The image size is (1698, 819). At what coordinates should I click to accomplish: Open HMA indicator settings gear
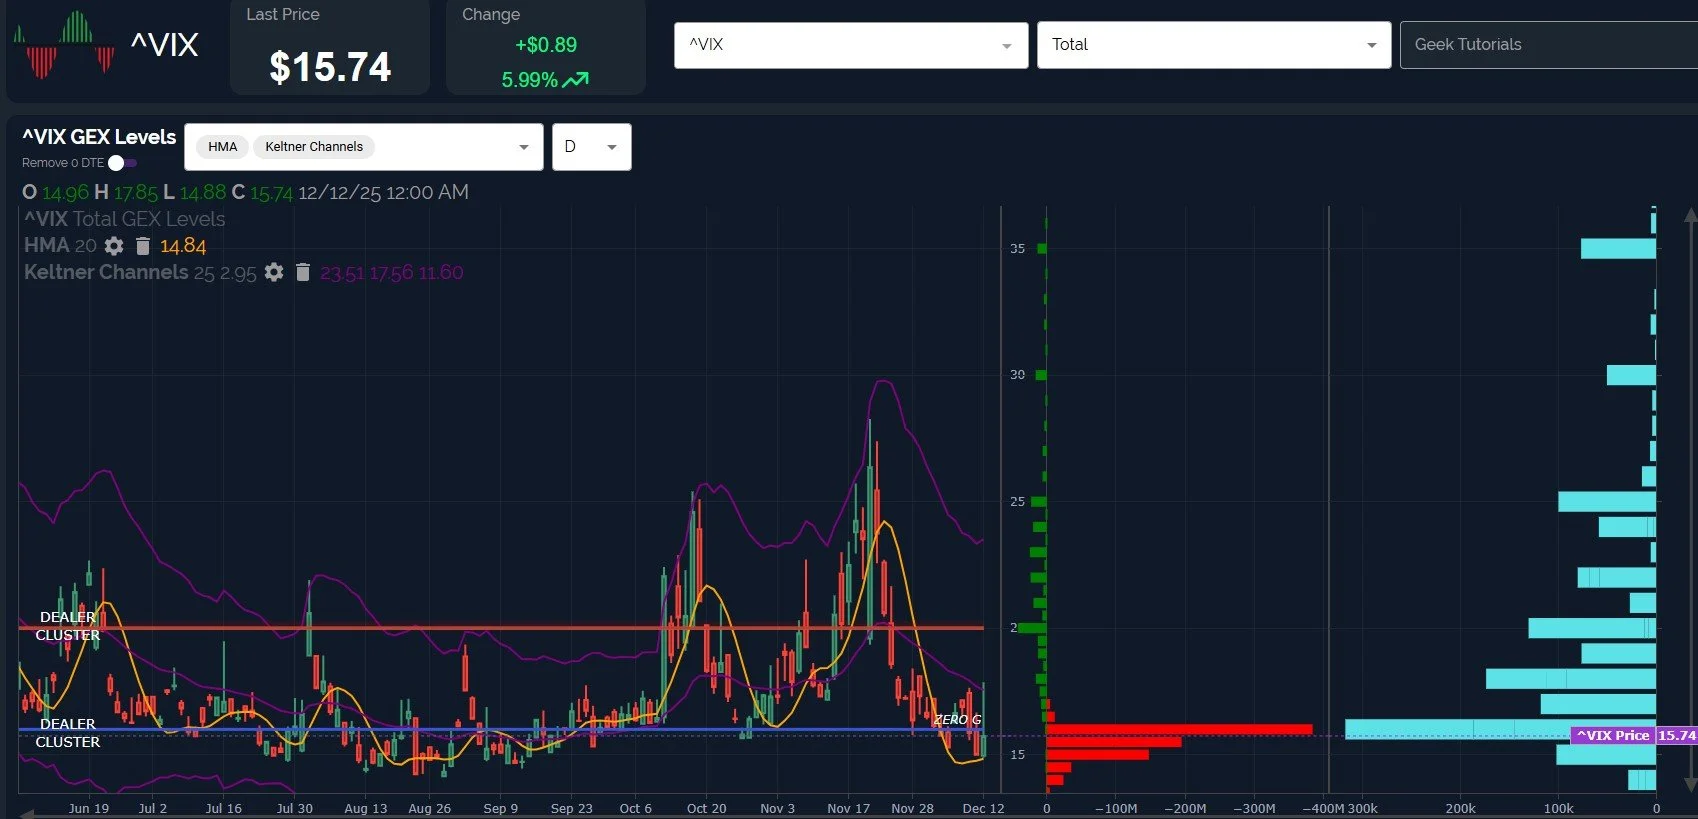pyautogui.click(x=114, y=246)
